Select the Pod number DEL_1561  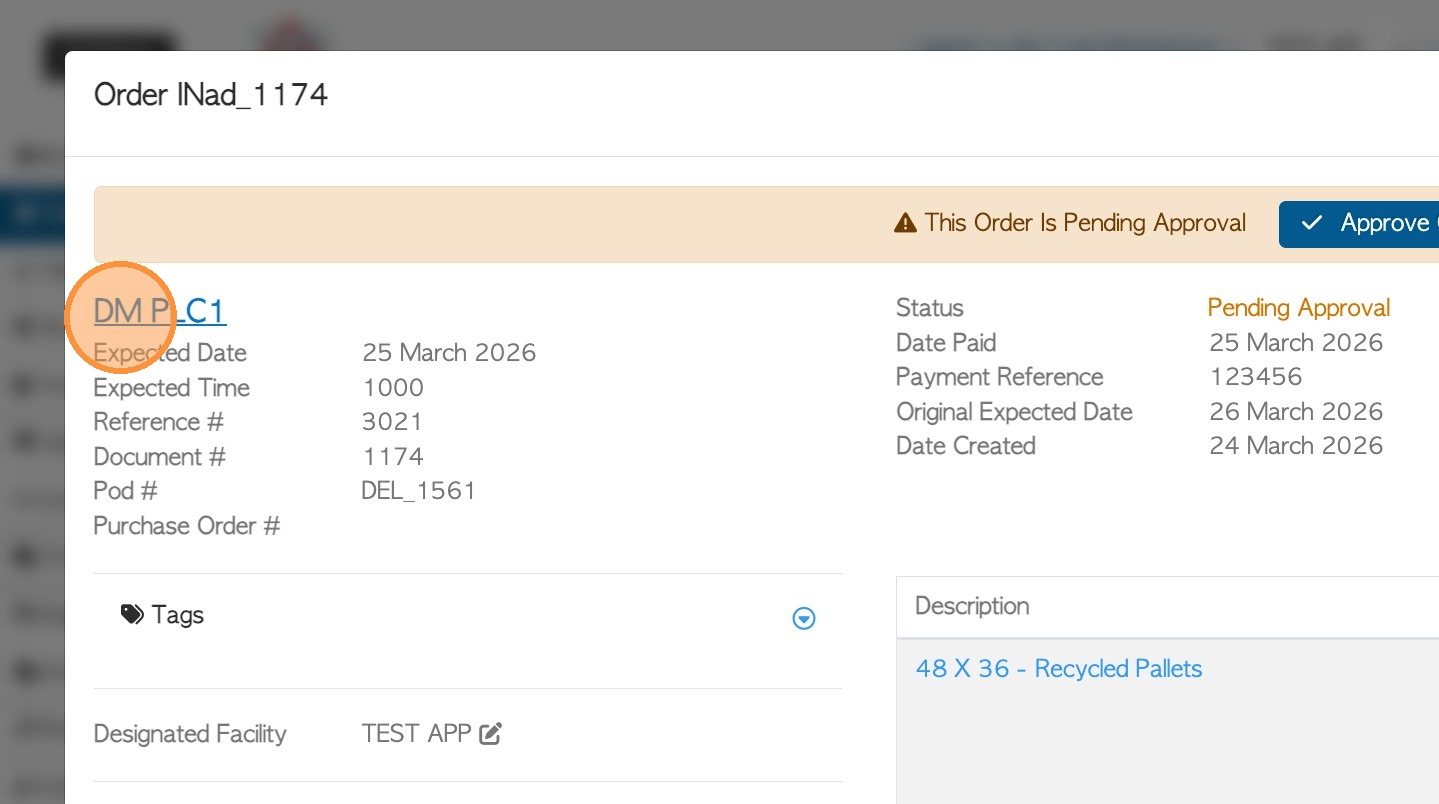tap(418, 491)
